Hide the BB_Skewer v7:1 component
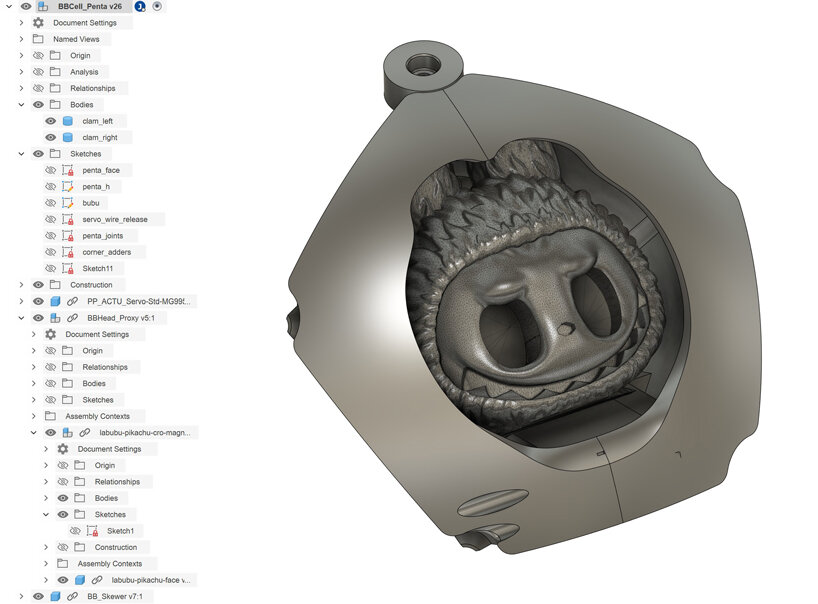Screen dimensions: 818x604 click(38, 596)
